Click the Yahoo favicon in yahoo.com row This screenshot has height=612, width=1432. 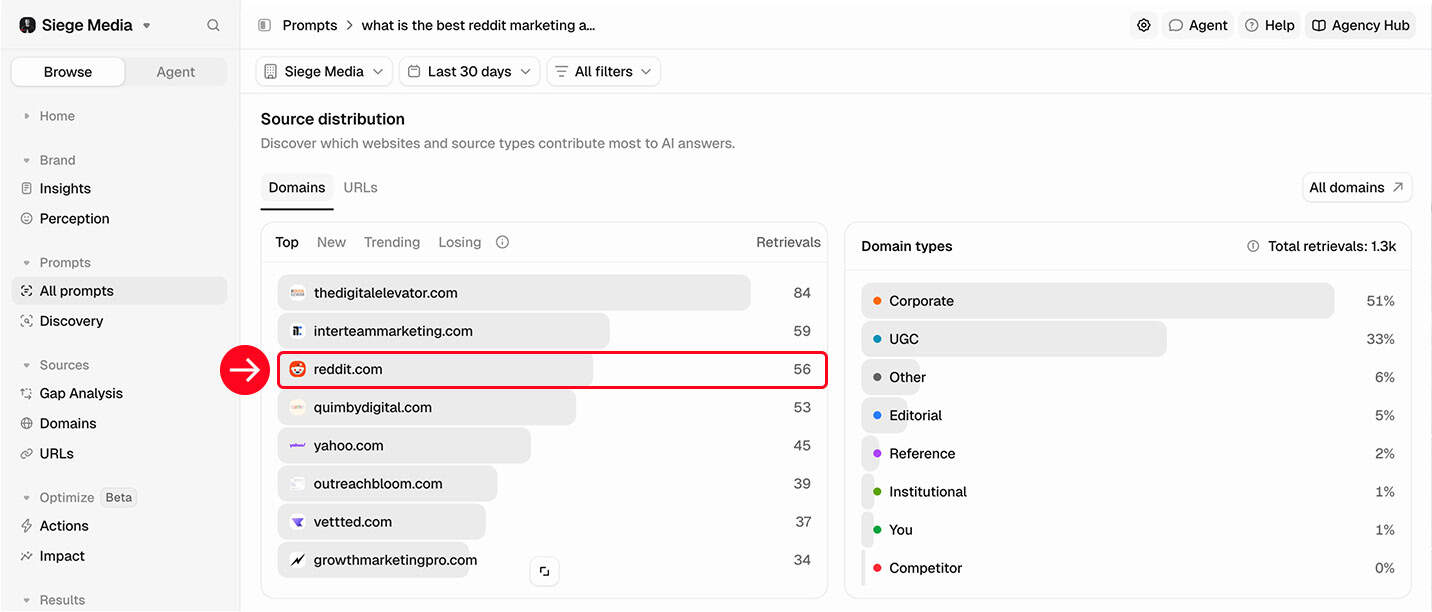(x=297, y=445)
